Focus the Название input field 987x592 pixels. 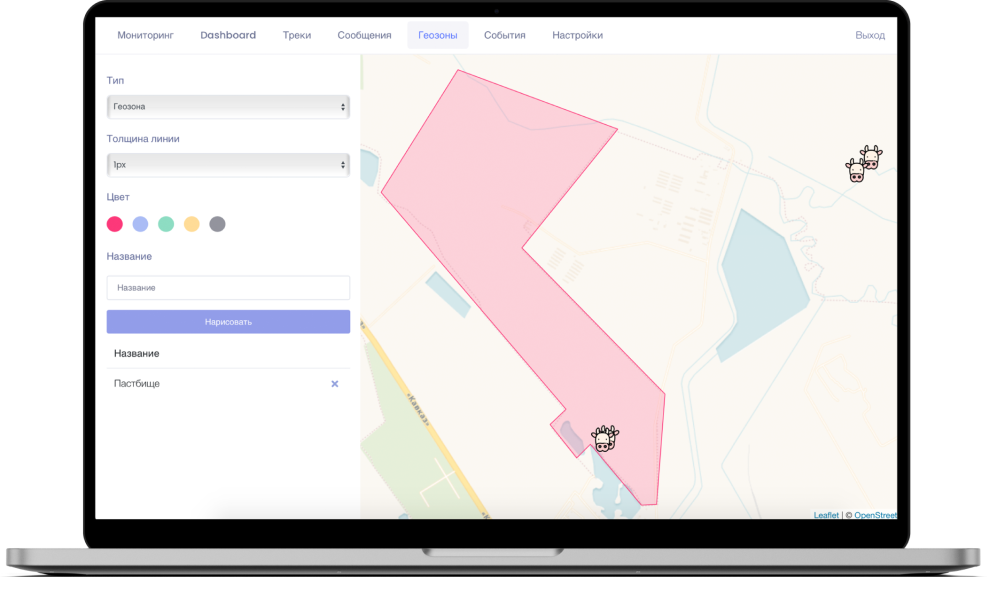pos(228,288)
